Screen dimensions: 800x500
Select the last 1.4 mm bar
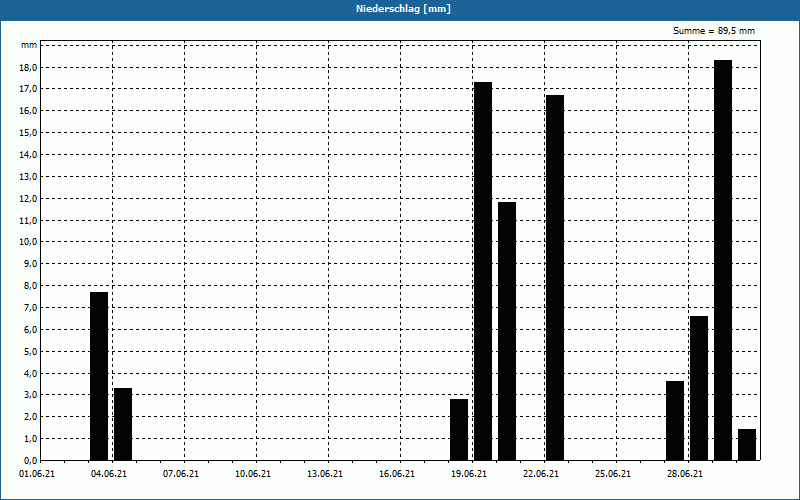click(747, 445)
